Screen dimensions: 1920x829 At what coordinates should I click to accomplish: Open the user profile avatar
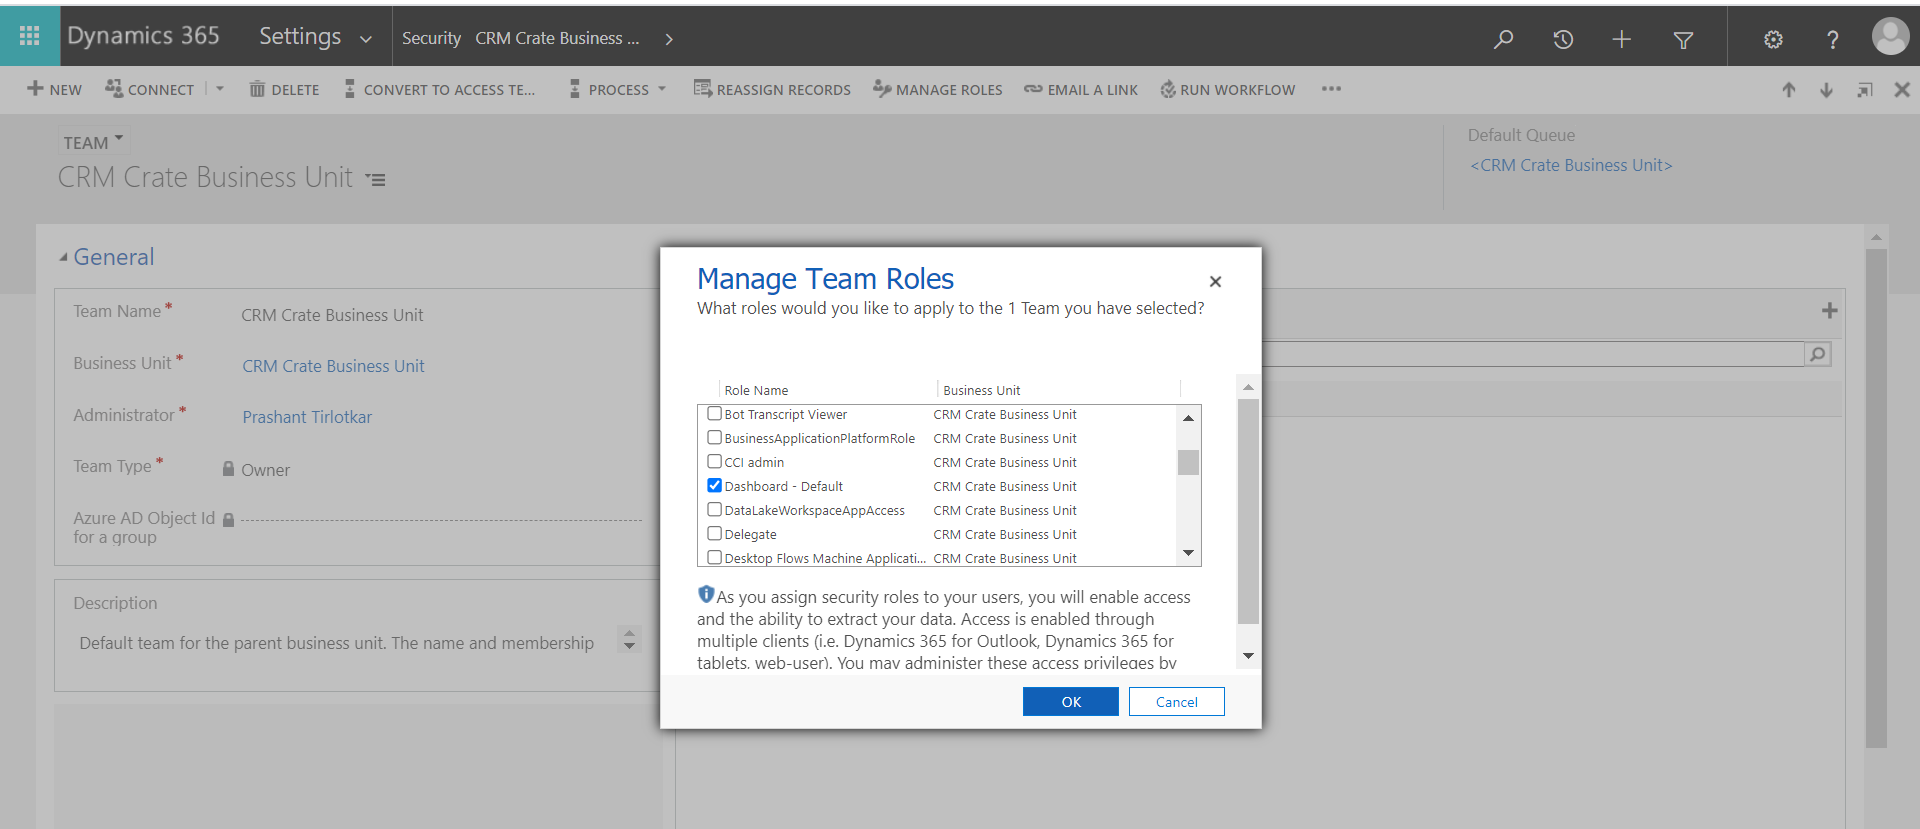(1890, 37)
